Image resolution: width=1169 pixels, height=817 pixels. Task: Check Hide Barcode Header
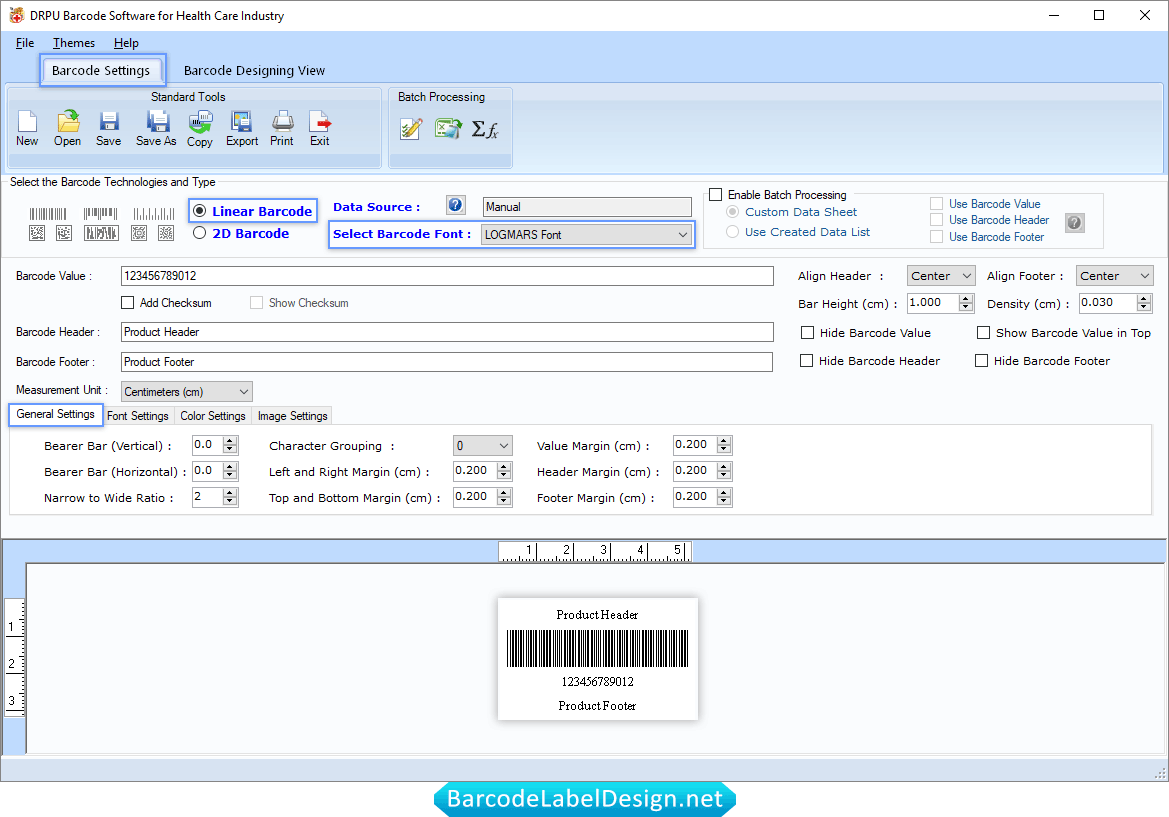(x=807, y=361)
